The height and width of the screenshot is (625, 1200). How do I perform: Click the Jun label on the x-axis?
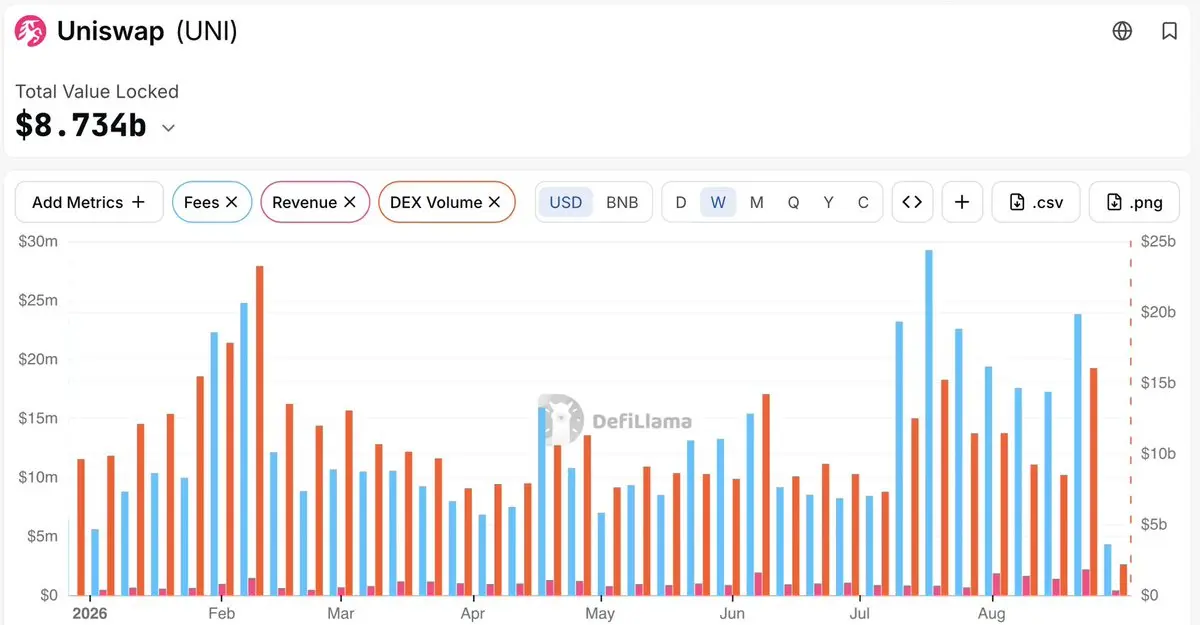732,613
